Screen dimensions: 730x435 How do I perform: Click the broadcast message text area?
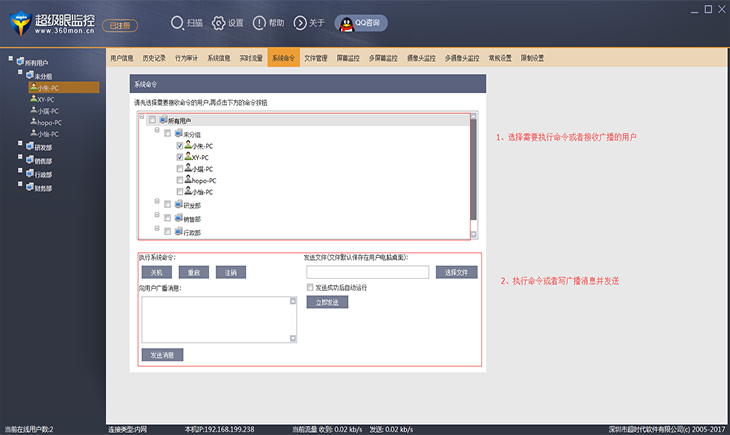click(x=219, y=319)
